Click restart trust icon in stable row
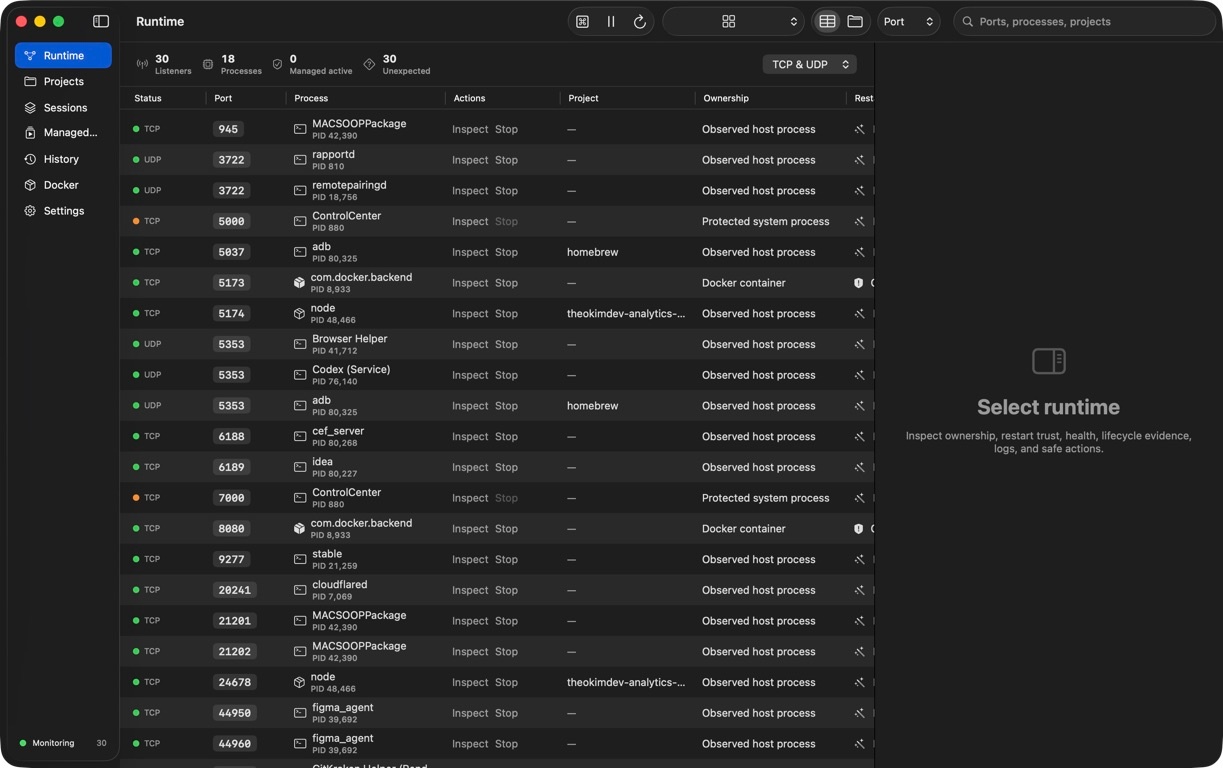This screenshot has height=768, width=1223. pos(859,560)
